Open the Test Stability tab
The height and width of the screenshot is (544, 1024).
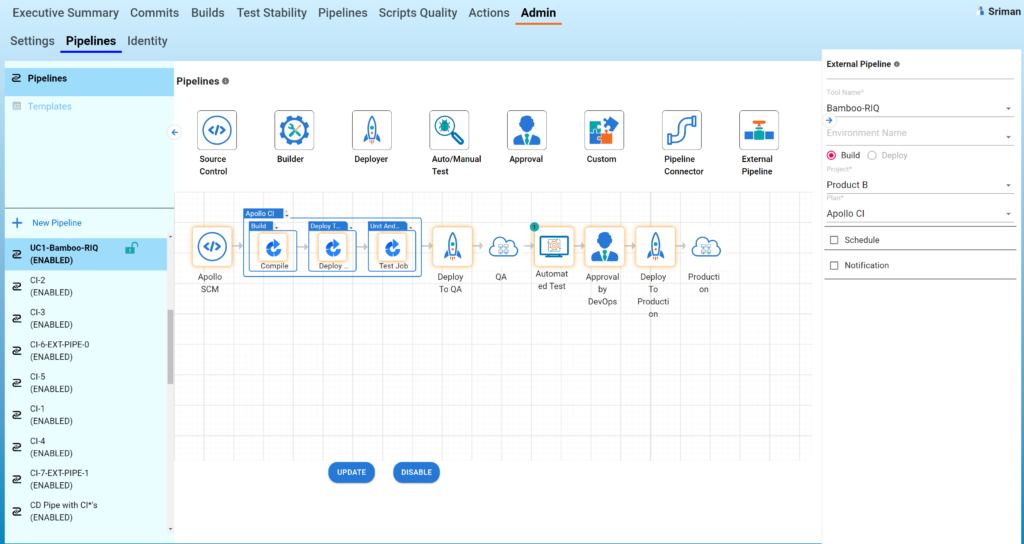(272, 13)
